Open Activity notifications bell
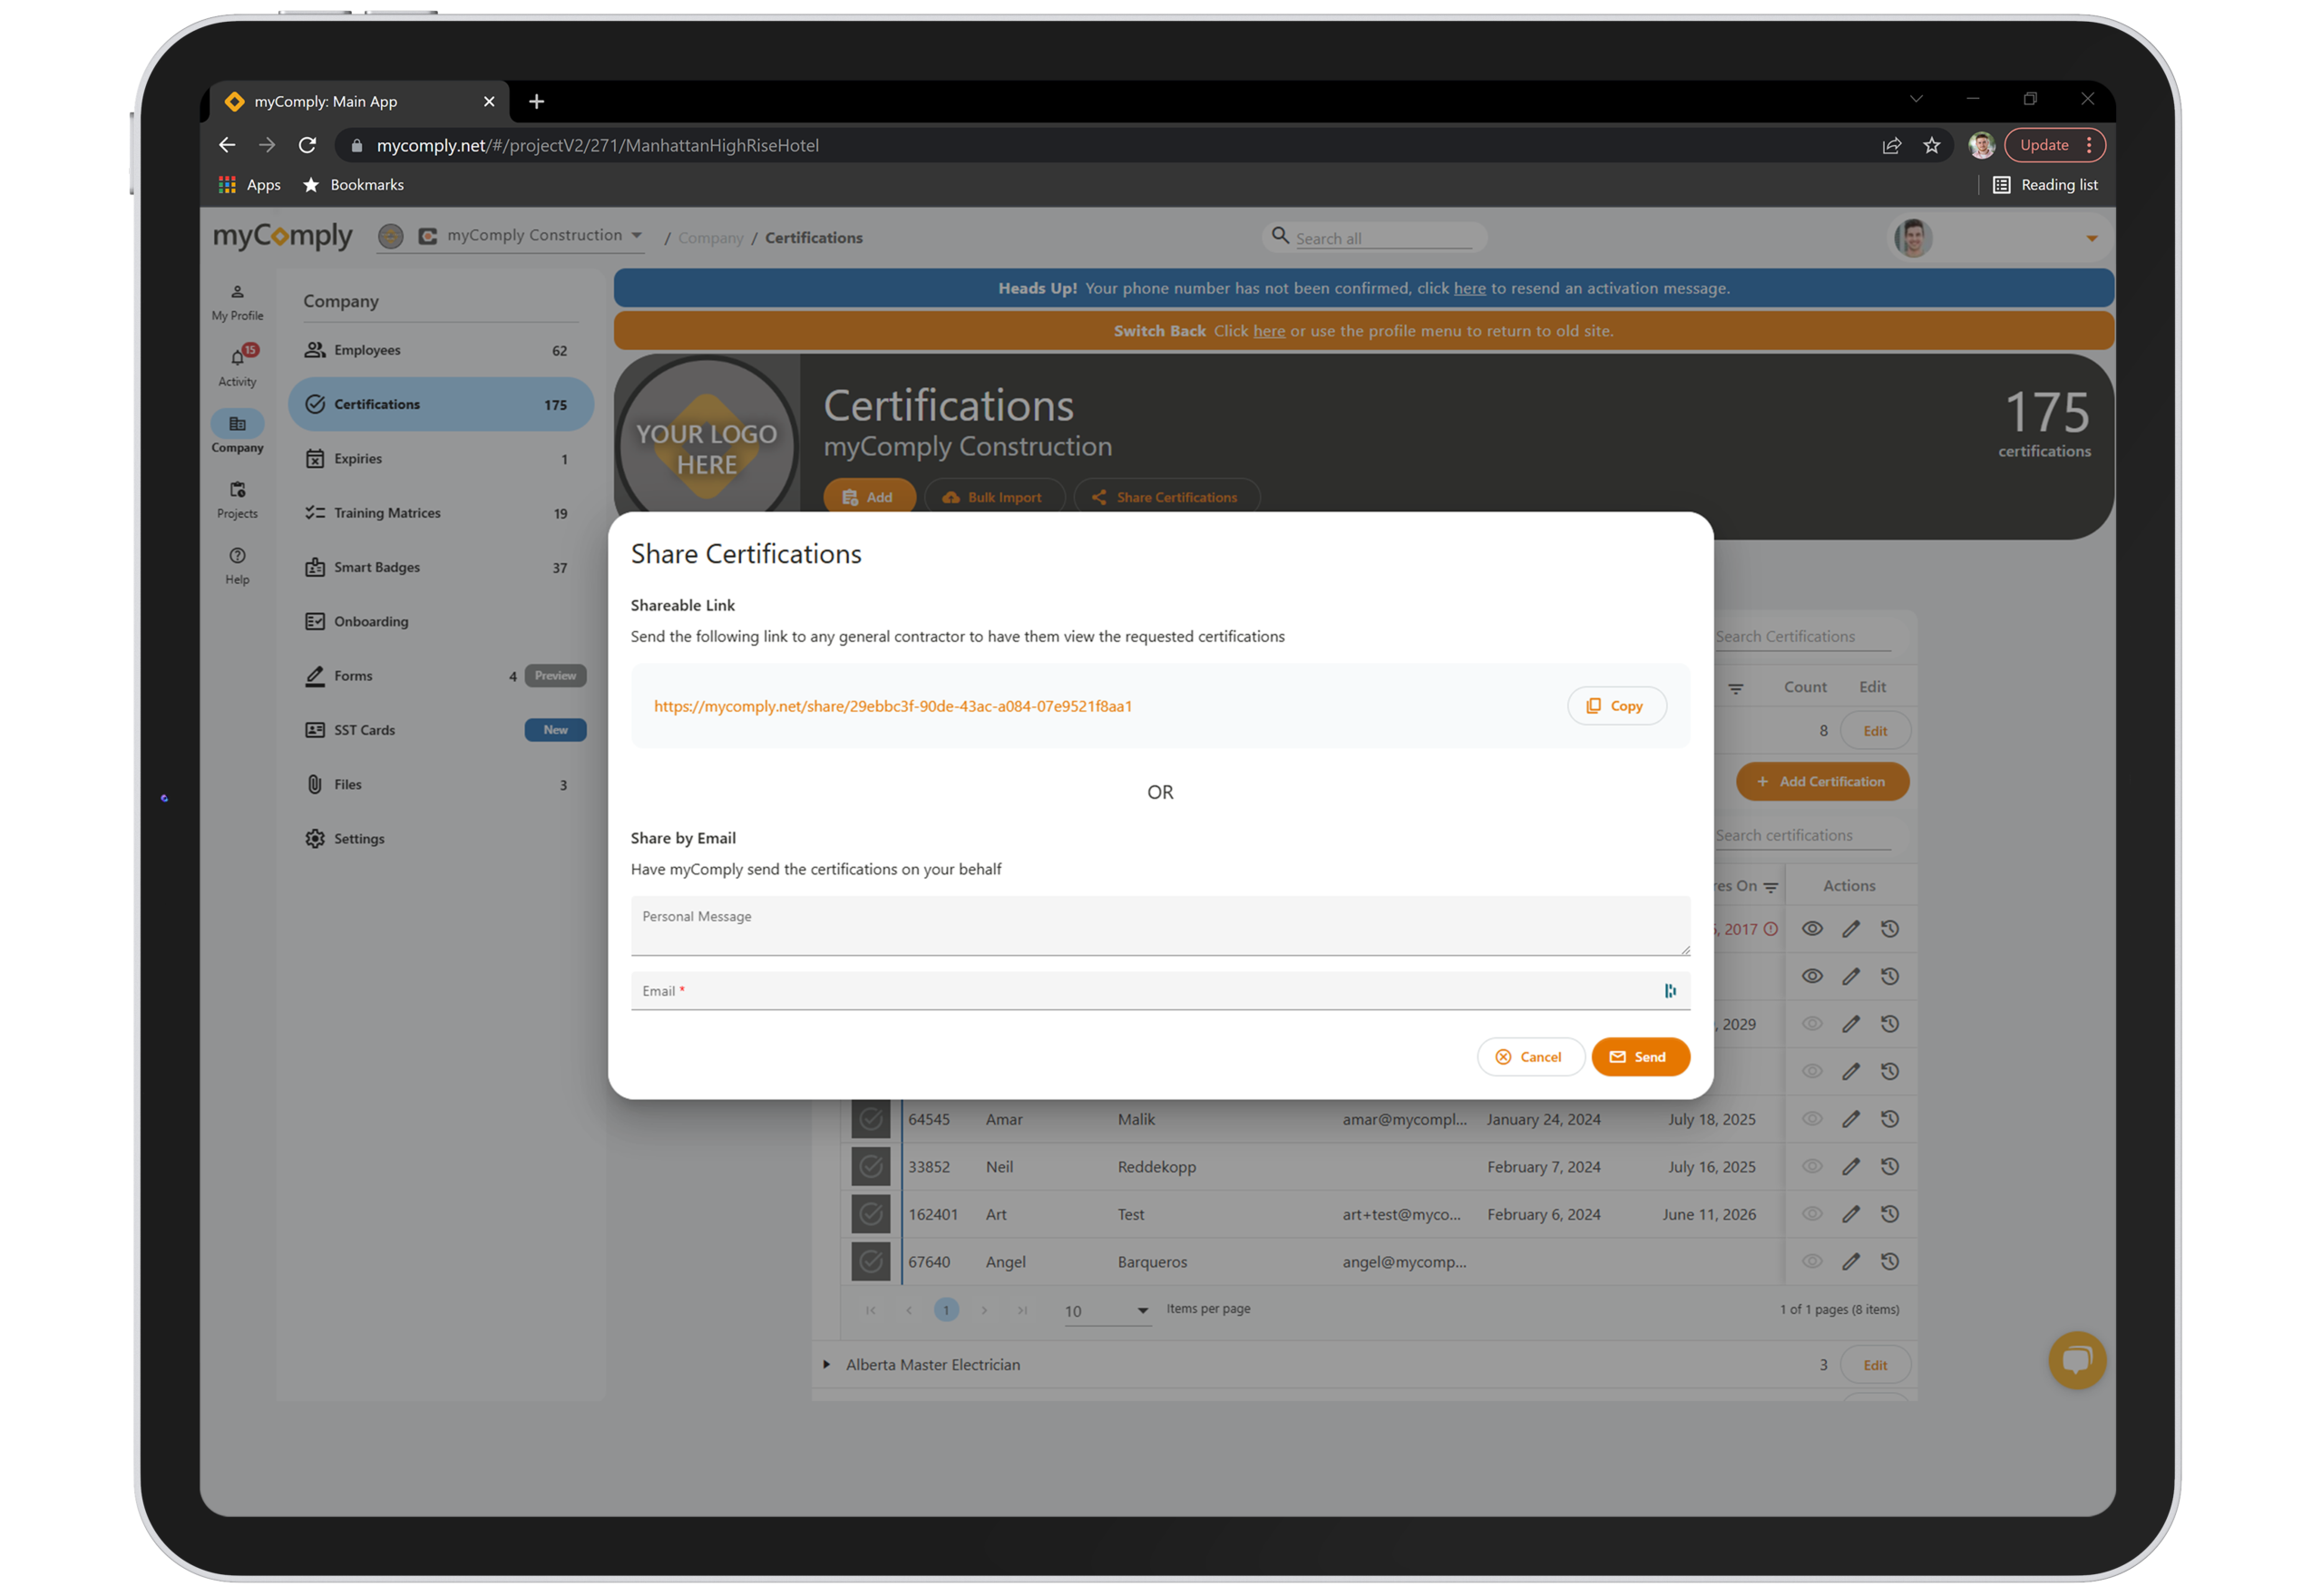This screenshot has width=2322, height=1596. [x=237, y=367]
